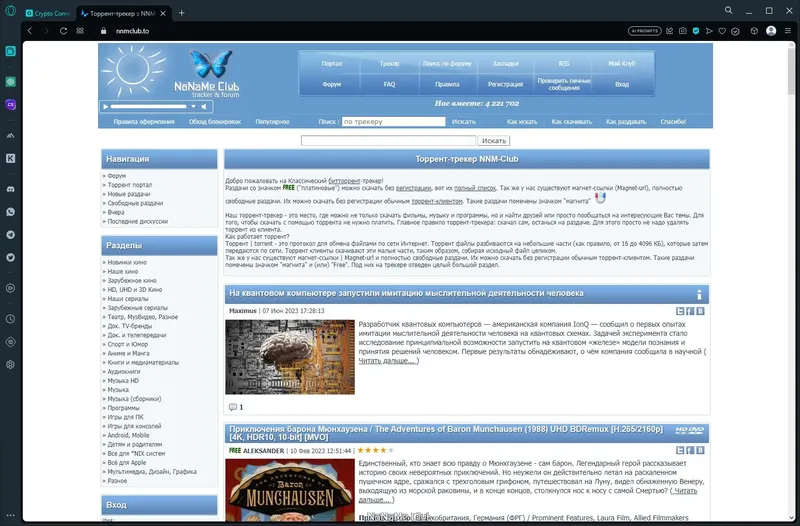Viewport: 800px width, 526px height.
Task: Open the sidebar three-dots setup menu
Action: point(10,515)
